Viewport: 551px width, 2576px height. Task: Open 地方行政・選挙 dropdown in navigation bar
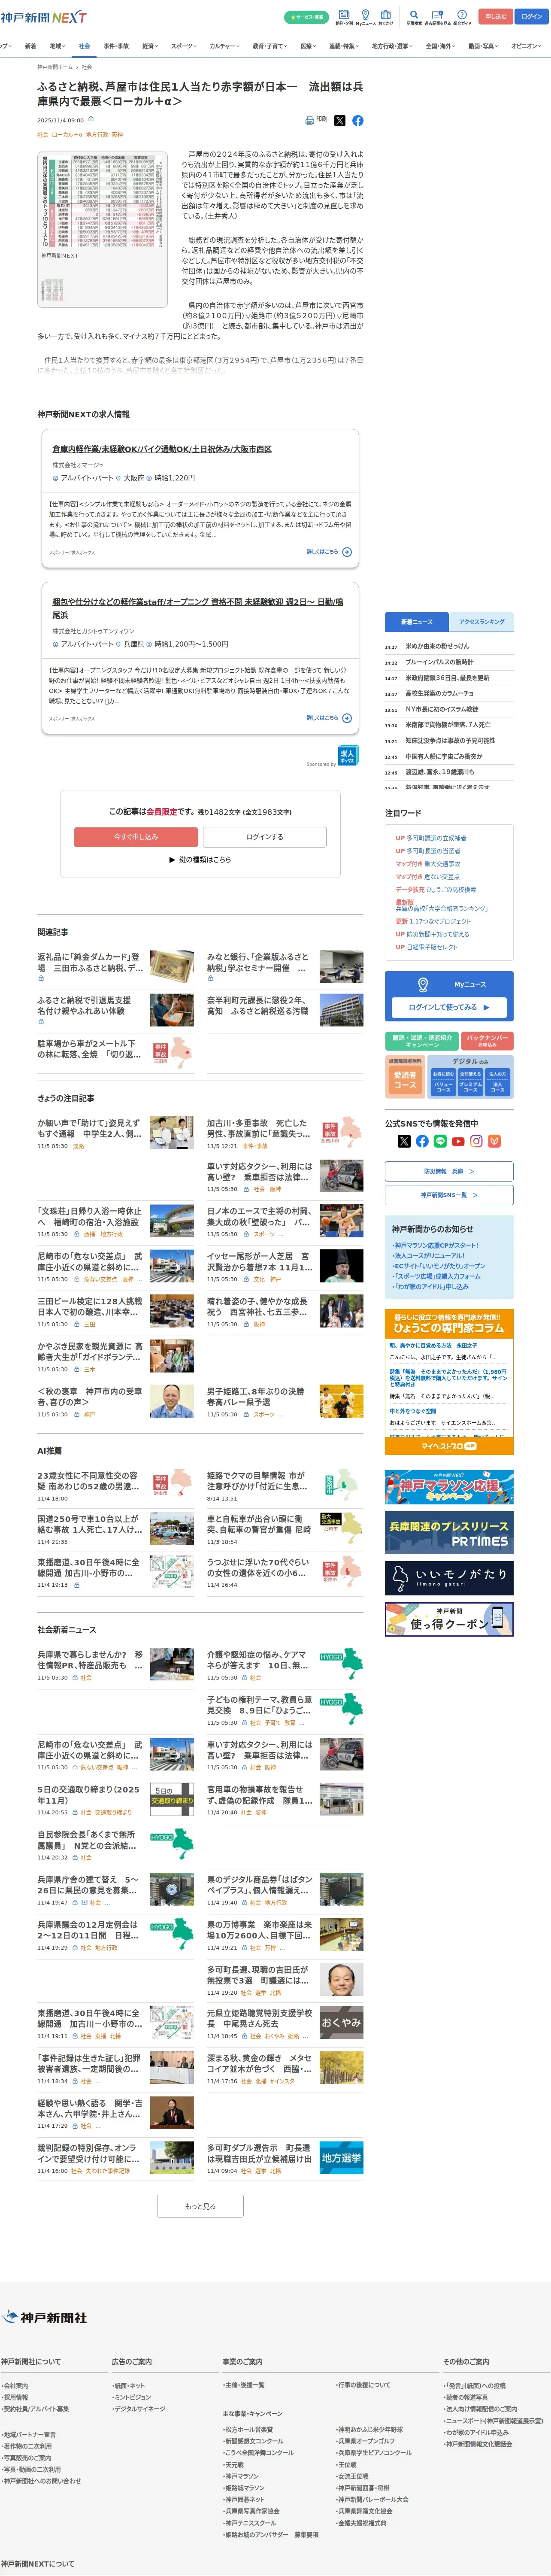[392, 46]
